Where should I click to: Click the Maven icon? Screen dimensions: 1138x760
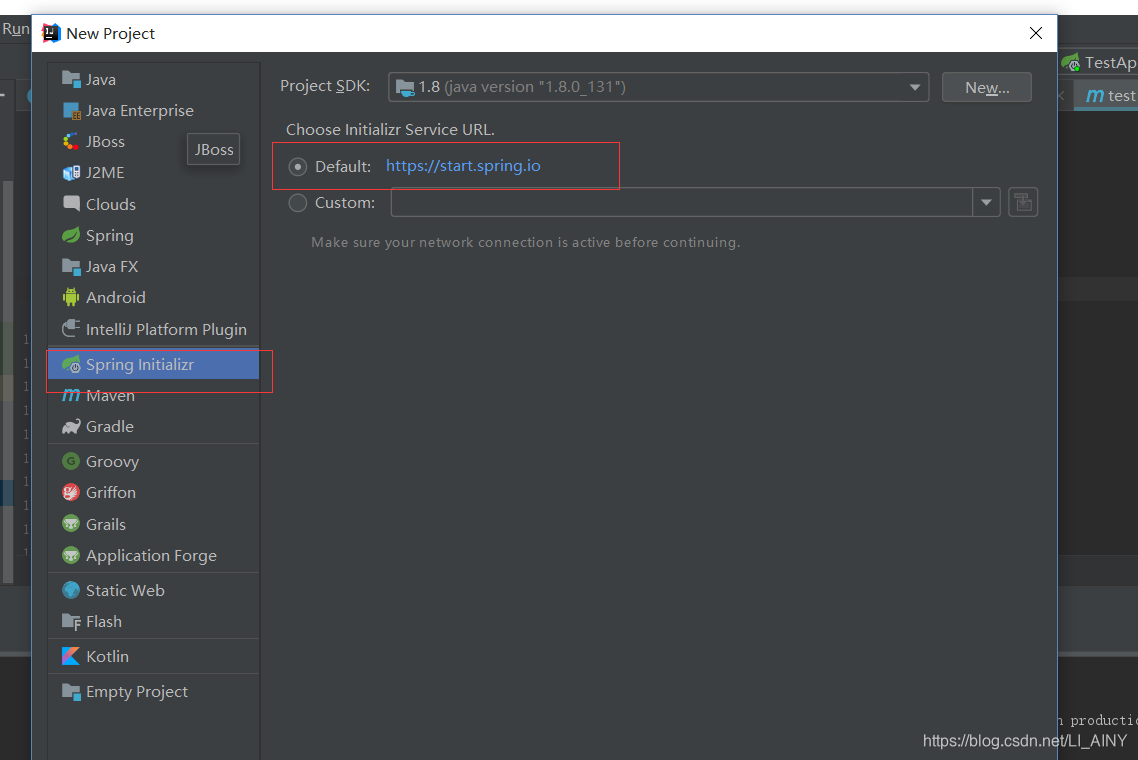tap(71, 396)
